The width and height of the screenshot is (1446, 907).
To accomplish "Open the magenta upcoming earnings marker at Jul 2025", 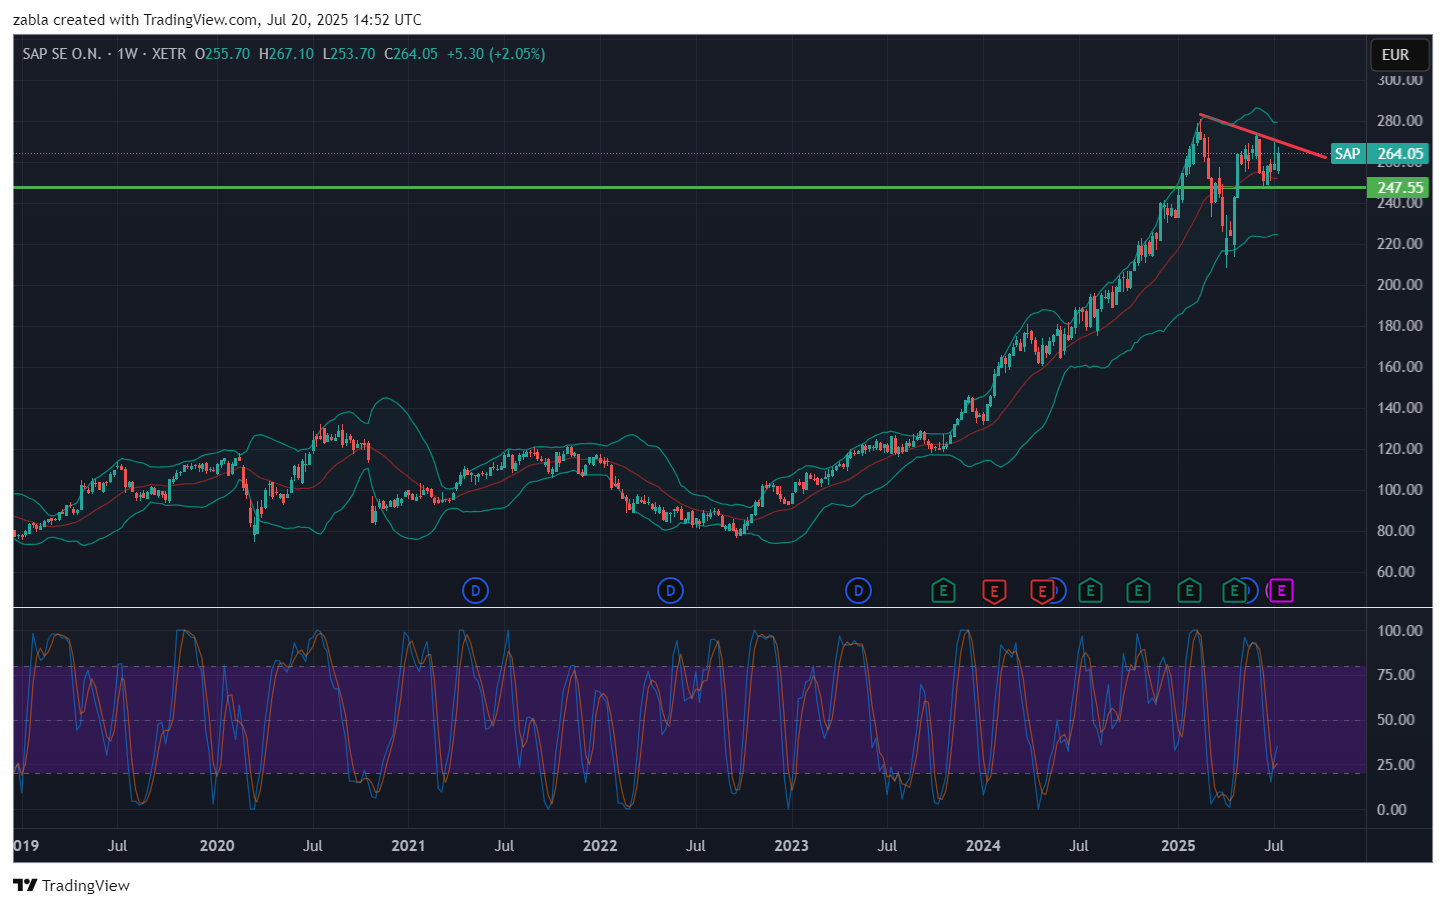I will pyautogui.click(x=1281, y=591).
